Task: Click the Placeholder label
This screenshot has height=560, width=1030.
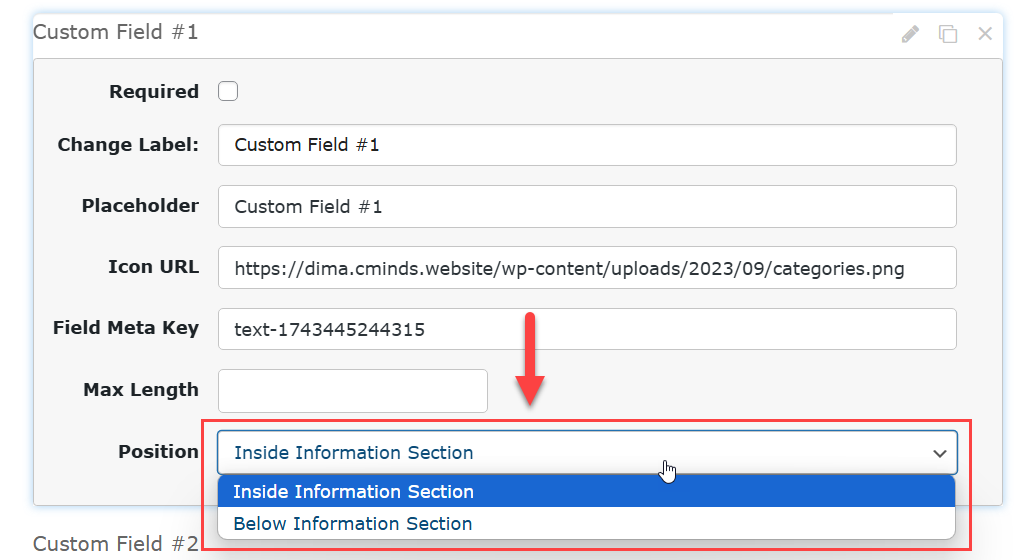Action: pos(140,206)
